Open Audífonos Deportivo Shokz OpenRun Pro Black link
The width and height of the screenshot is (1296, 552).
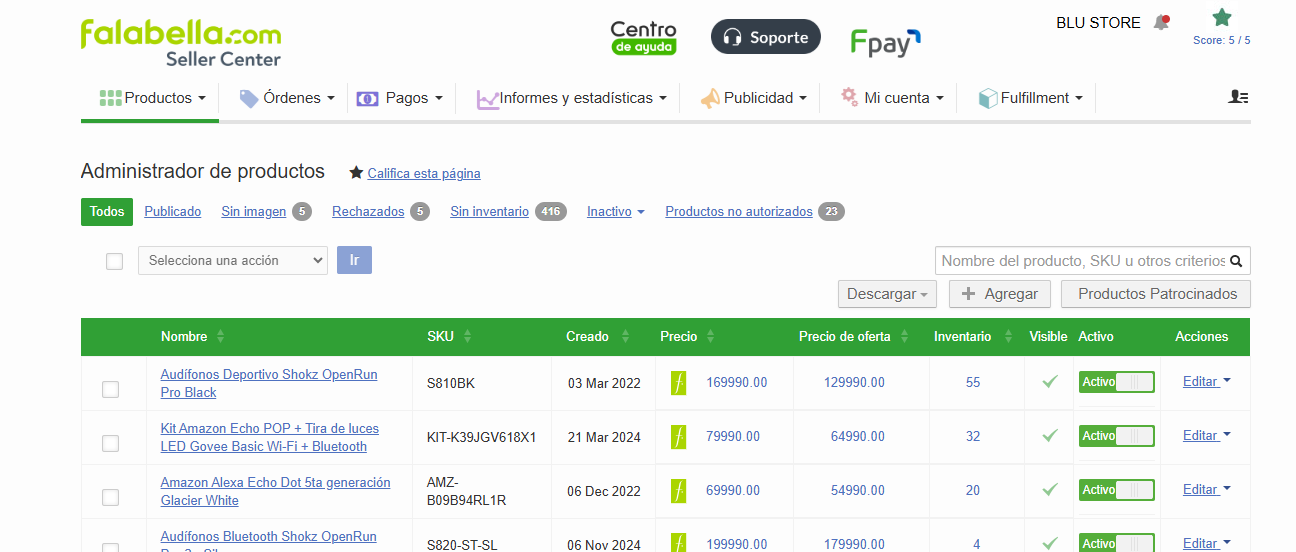point(269,383)
